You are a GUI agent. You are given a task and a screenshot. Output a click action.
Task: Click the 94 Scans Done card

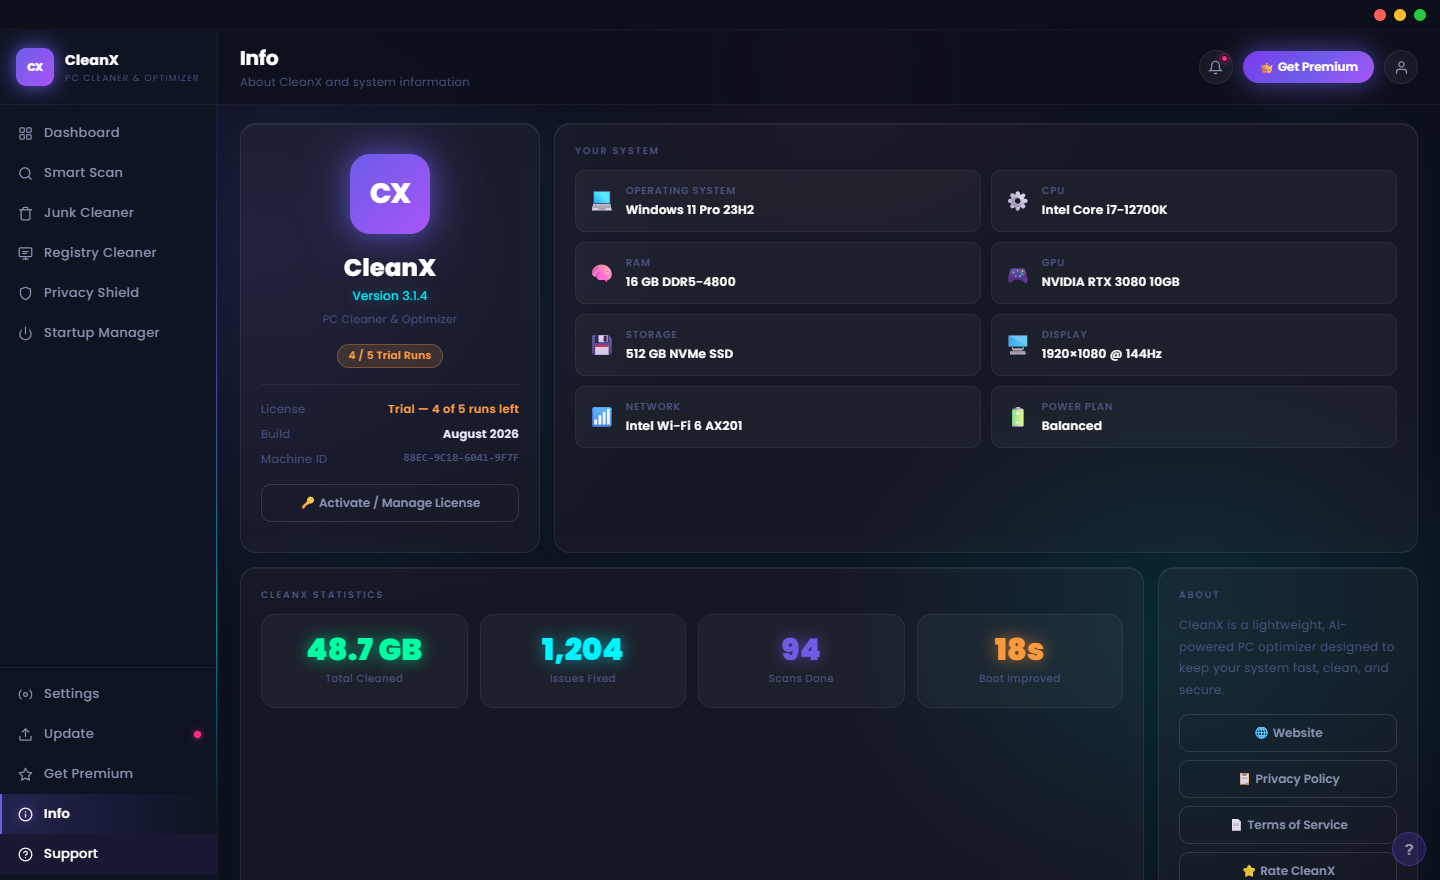click(x=801, y=661)
